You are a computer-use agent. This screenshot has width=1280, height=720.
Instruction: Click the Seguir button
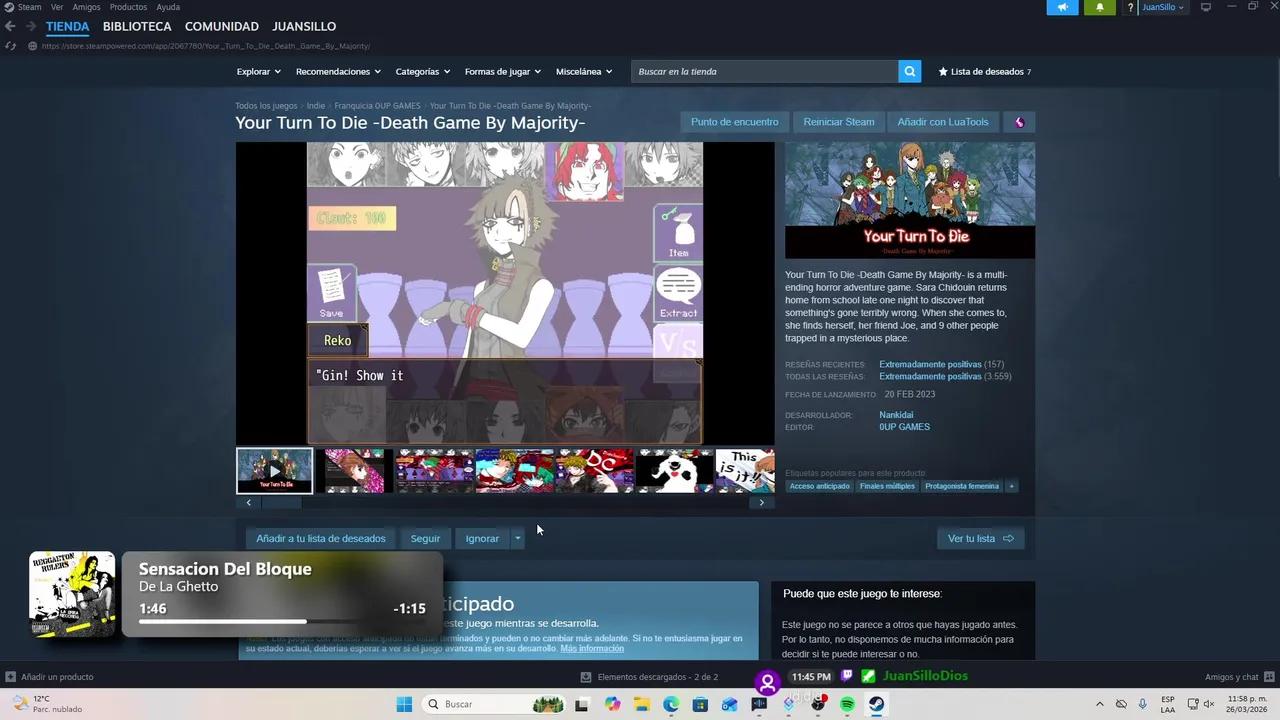click(425, 538)
